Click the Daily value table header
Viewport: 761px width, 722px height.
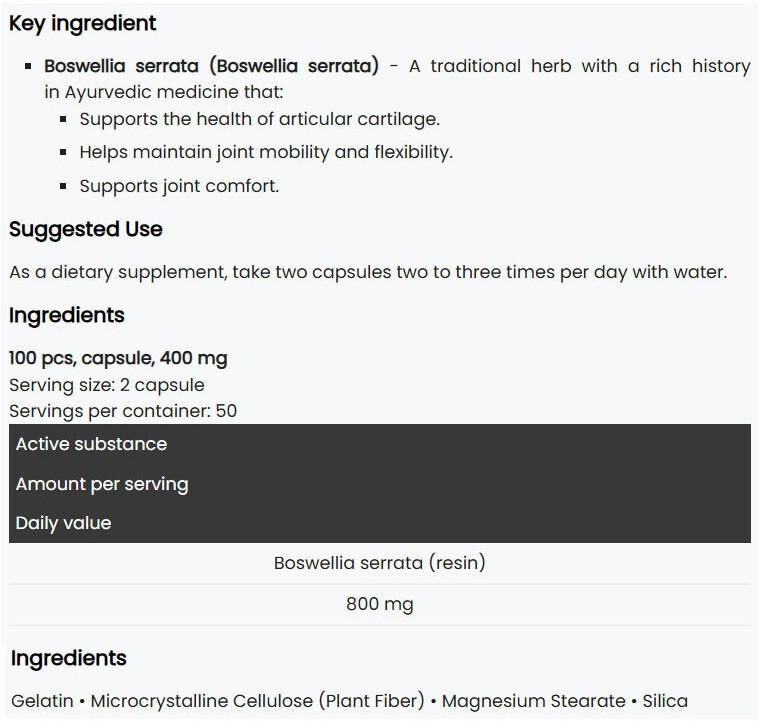[x=63, y=523]
